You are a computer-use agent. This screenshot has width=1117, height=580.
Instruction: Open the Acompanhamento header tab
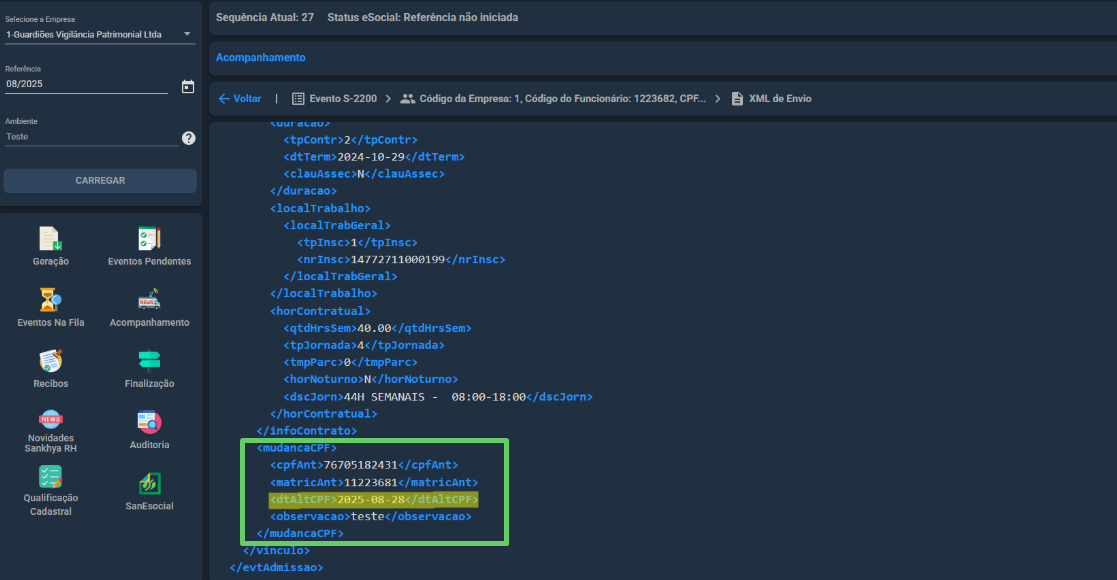pos(261,58)
